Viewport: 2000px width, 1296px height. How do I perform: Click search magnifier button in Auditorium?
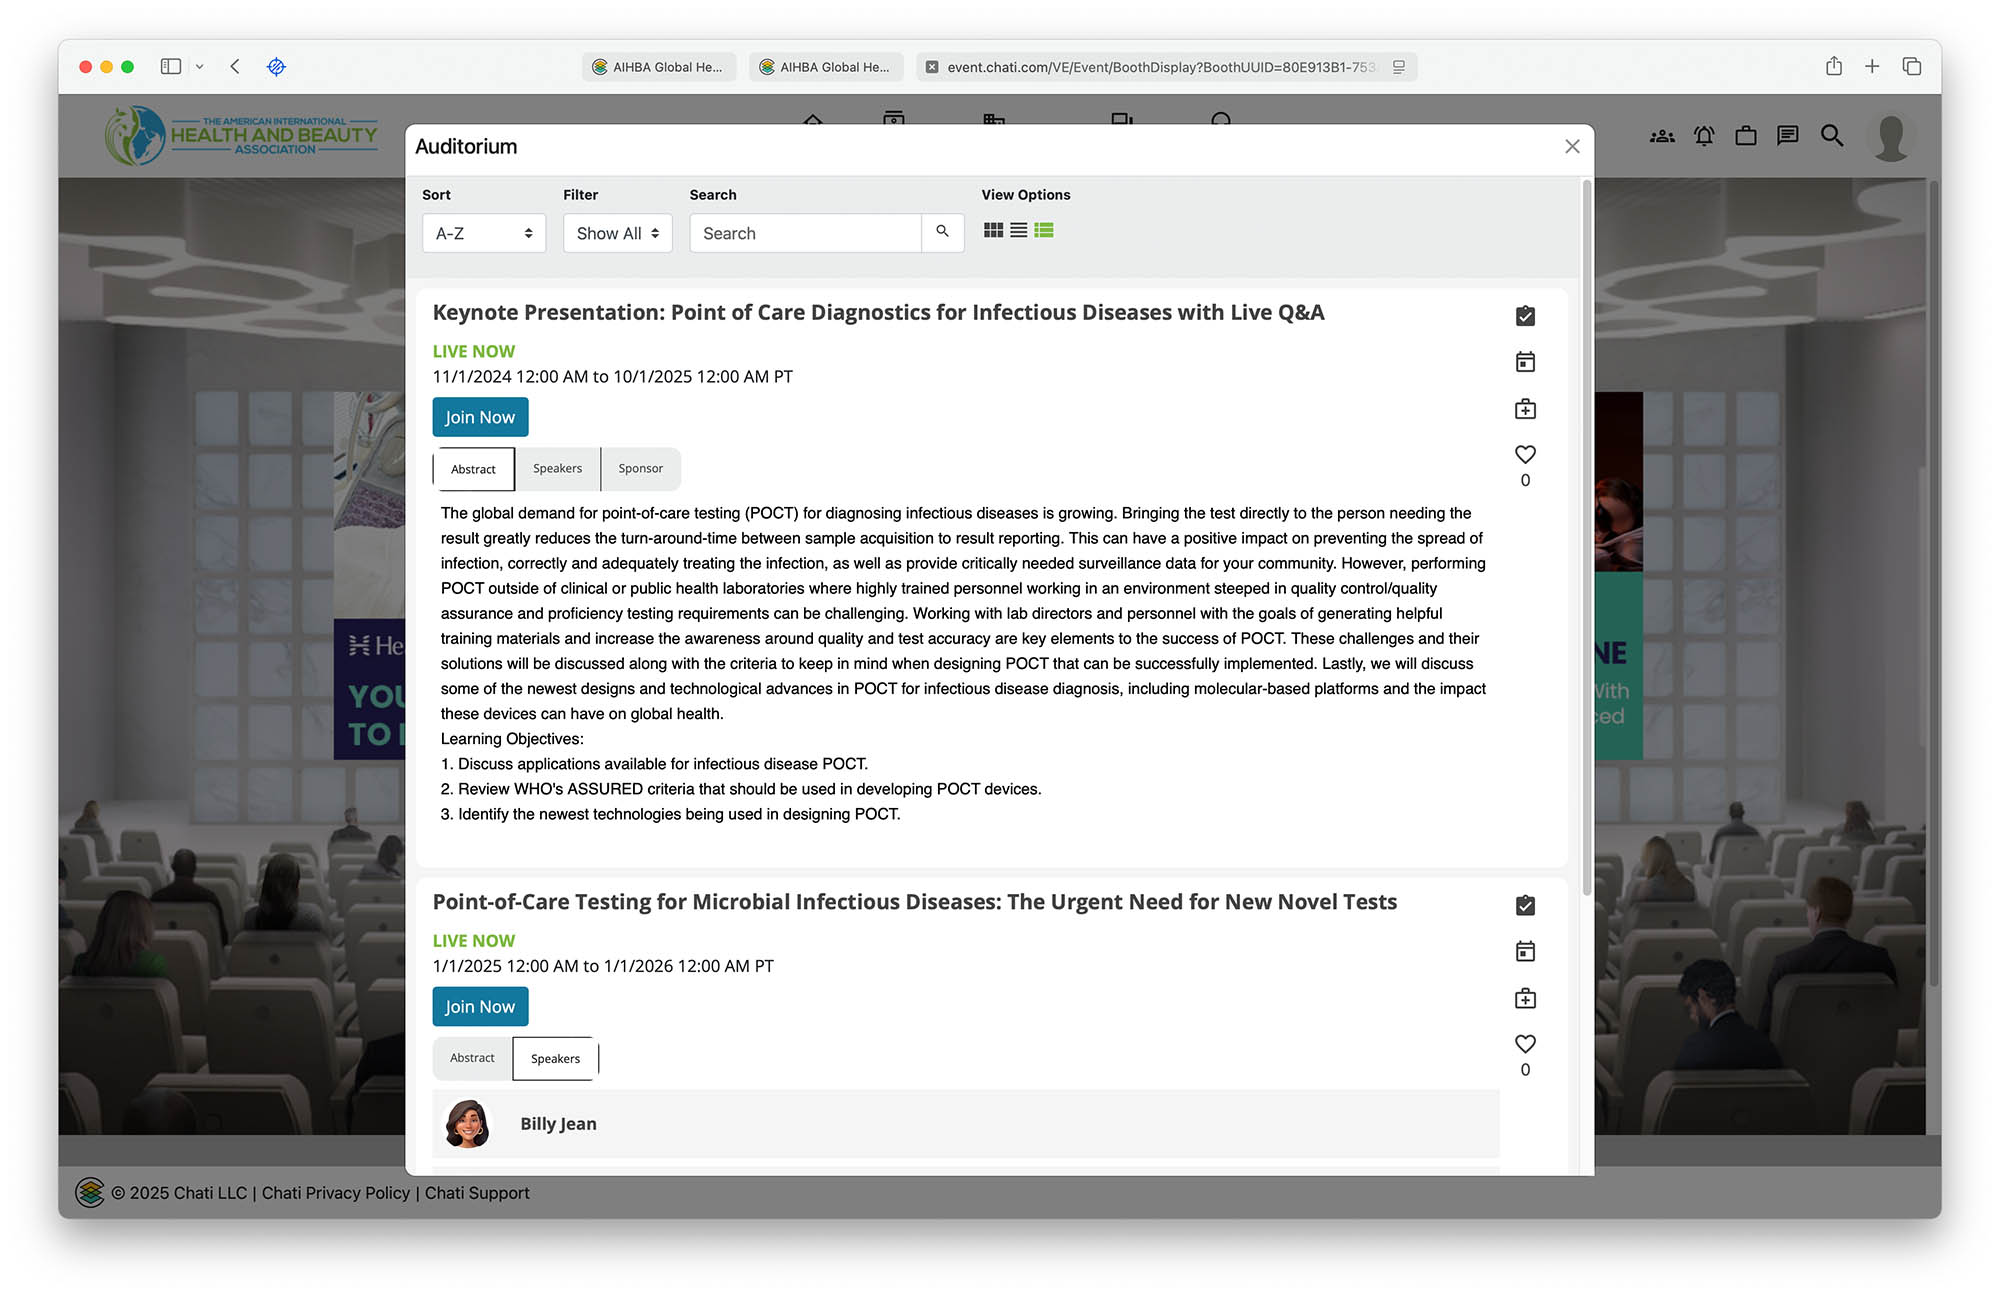coord(942,232)
